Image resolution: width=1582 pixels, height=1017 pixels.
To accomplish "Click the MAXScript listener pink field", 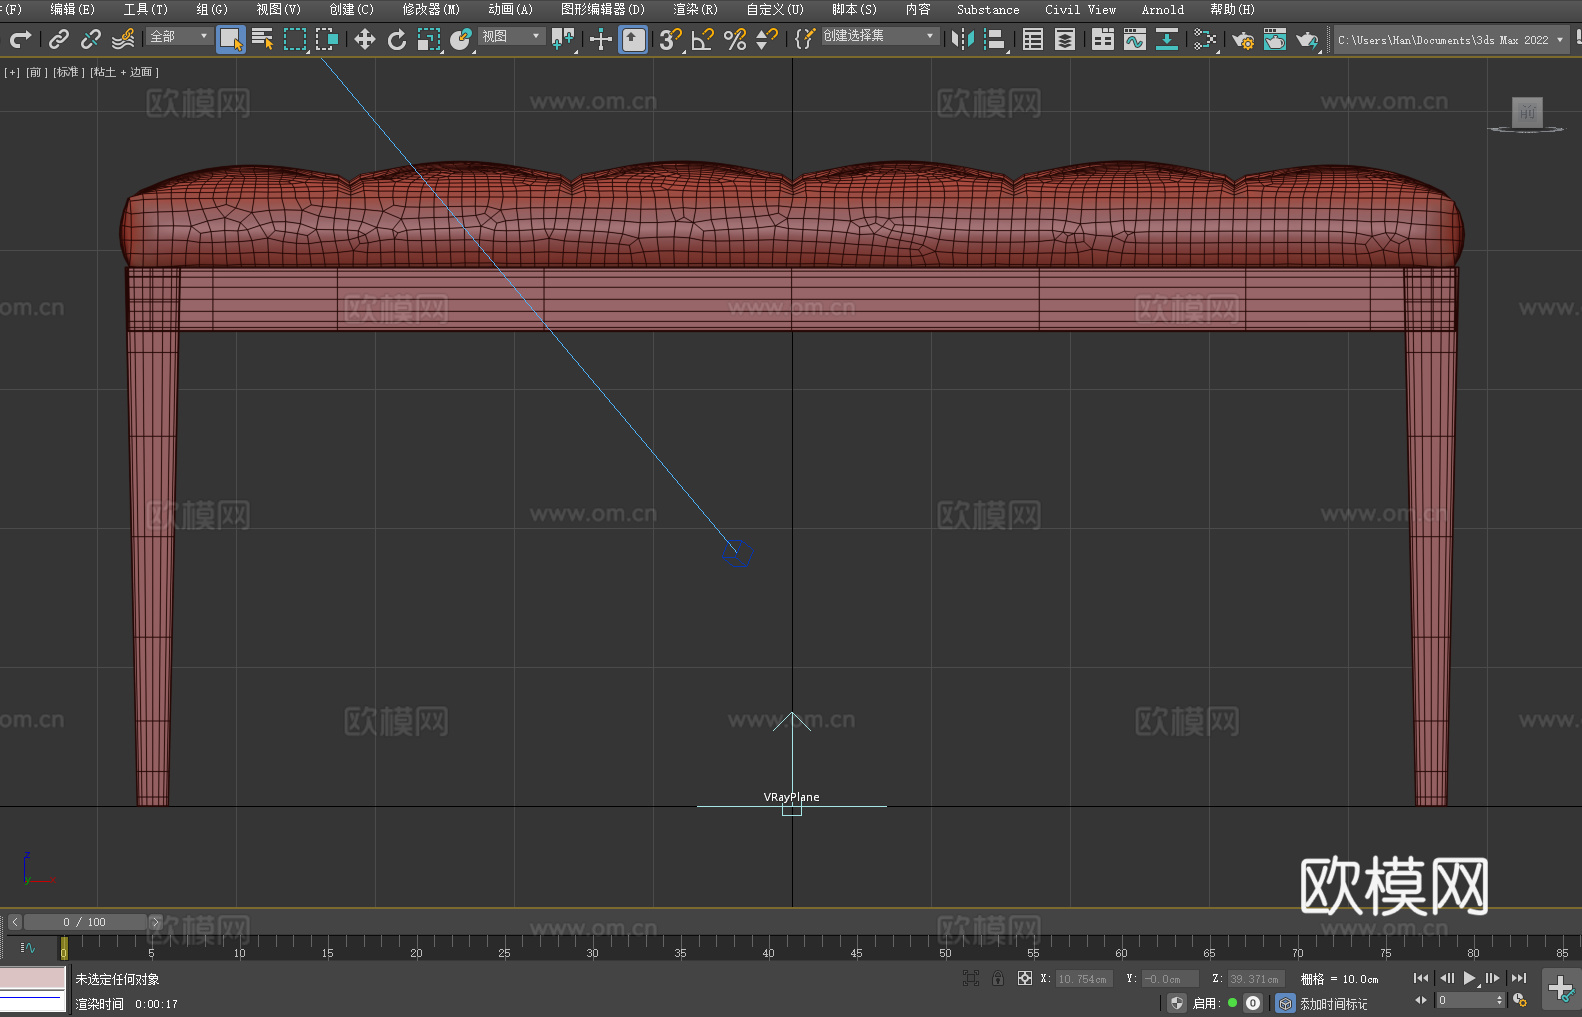I will (x=32, y=978).
